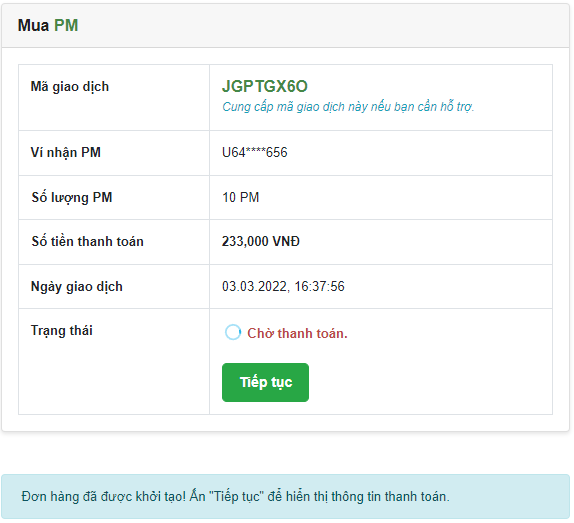This screenshot has width=574, height=523.
Task: Click the loading spinner beside Chờ thanh toán
Action: [233, 332]
